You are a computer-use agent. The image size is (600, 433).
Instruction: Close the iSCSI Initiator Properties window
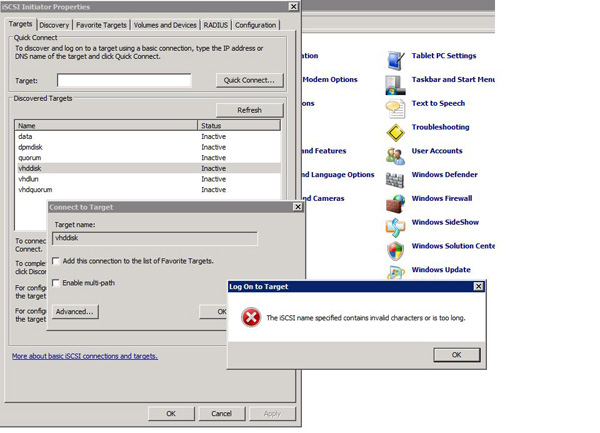point(293,7)
